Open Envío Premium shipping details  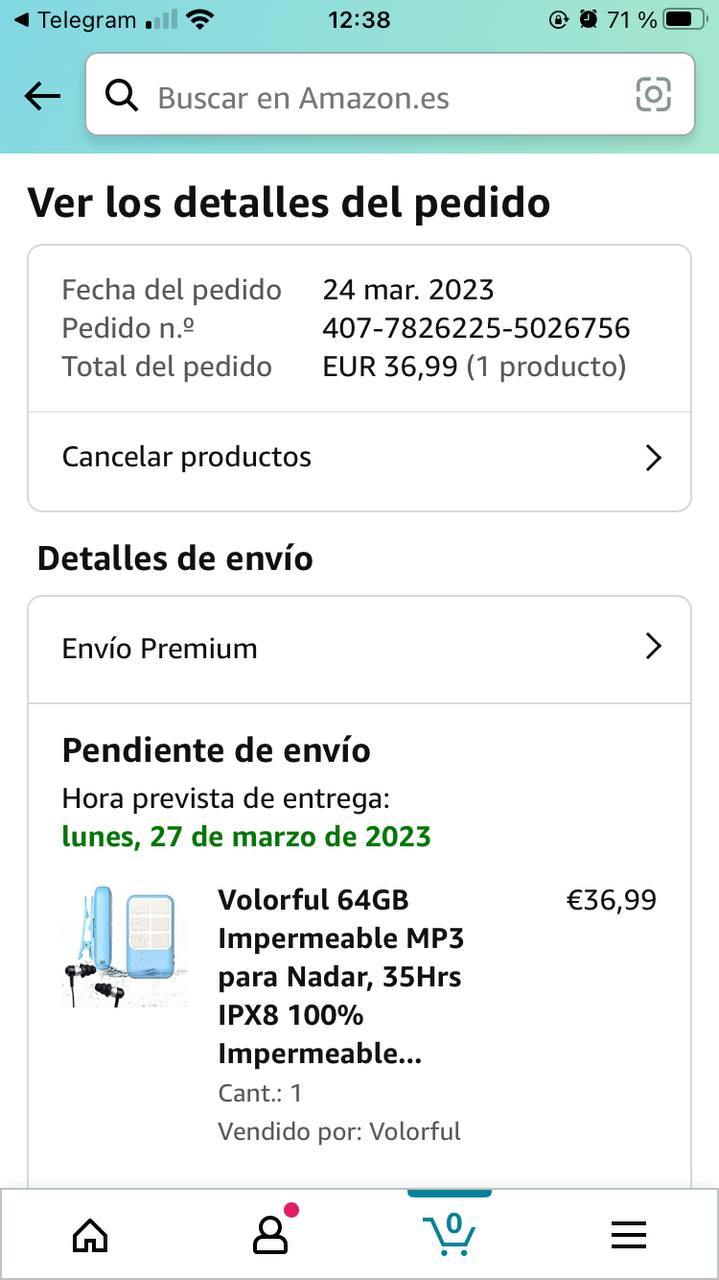coord(160,648)
